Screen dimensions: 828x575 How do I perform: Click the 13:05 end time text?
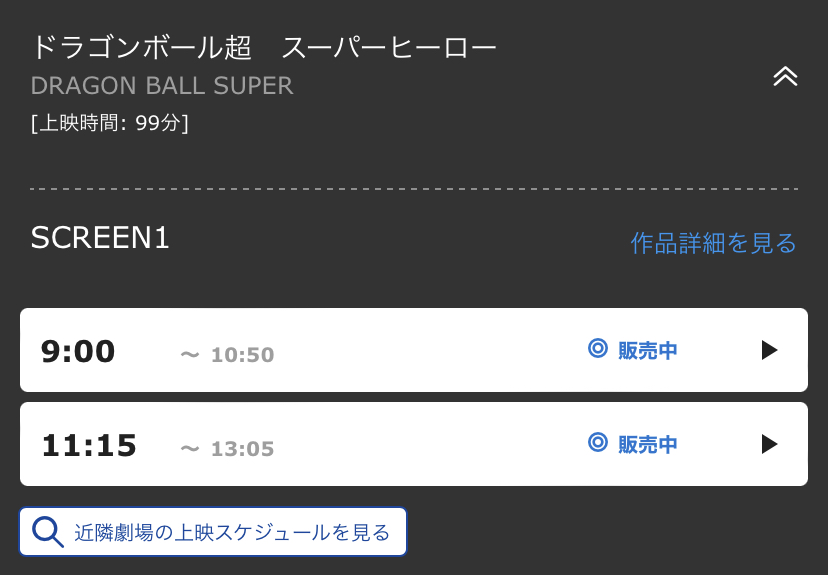click(242, 449)
